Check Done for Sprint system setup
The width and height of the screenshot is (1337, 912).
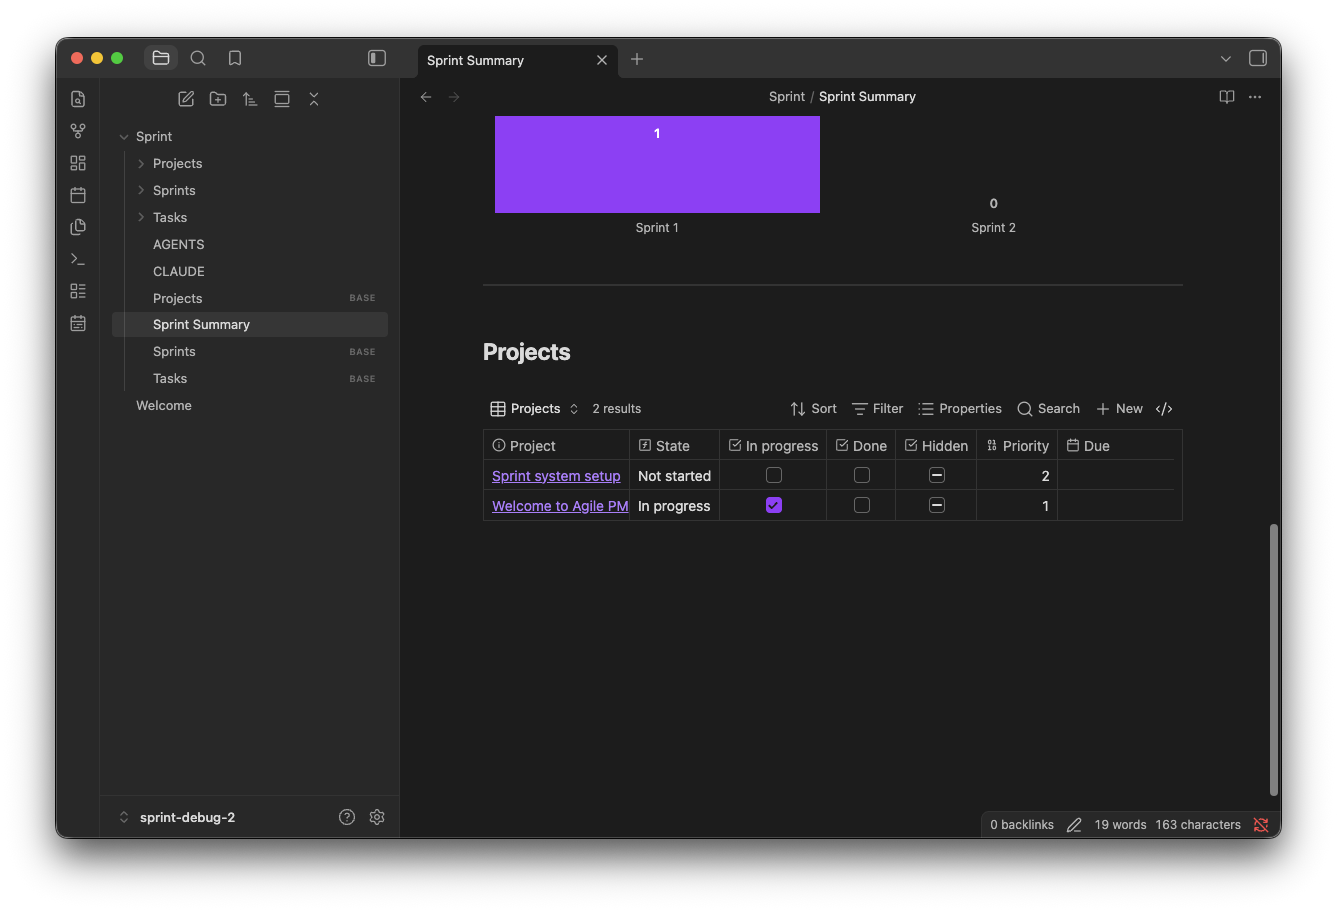(x=862, y=475)
